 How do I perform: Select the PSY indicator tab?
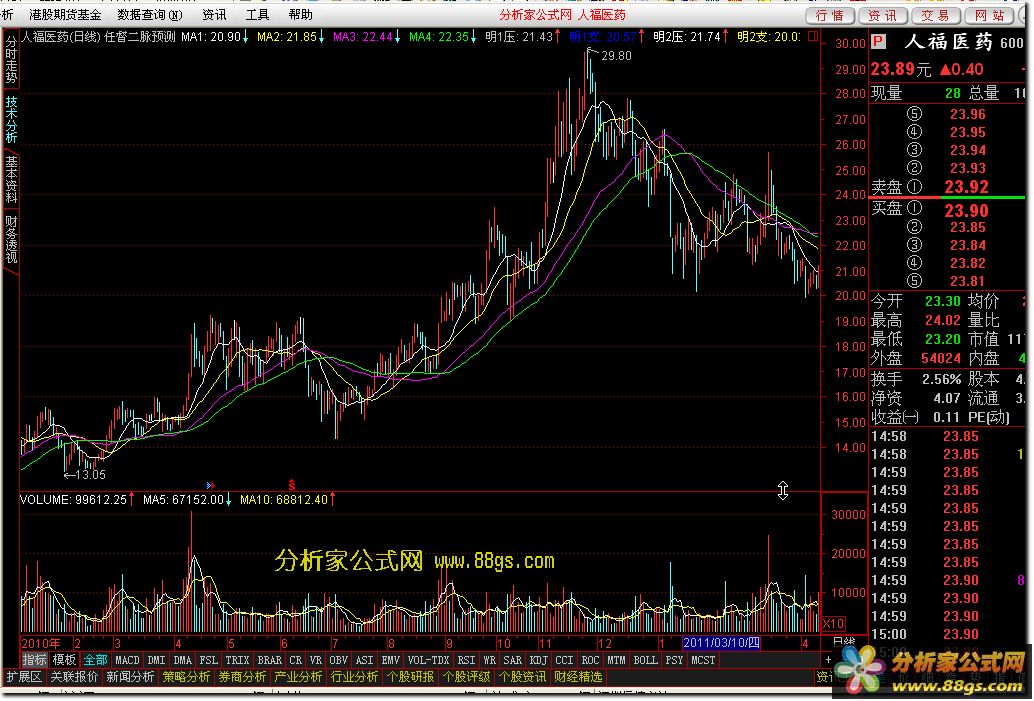(675, 659)
